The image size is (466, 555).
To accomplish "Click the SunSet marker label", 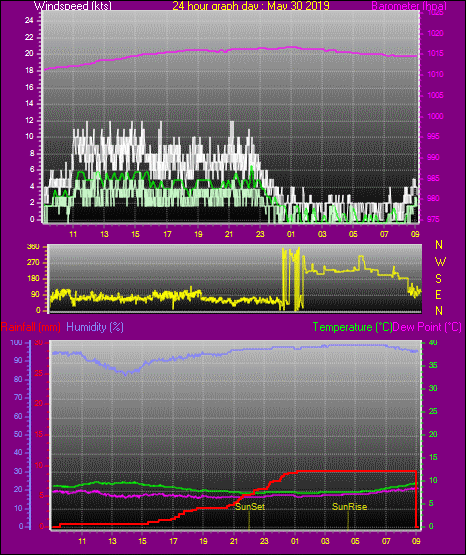I will [250, 507].
